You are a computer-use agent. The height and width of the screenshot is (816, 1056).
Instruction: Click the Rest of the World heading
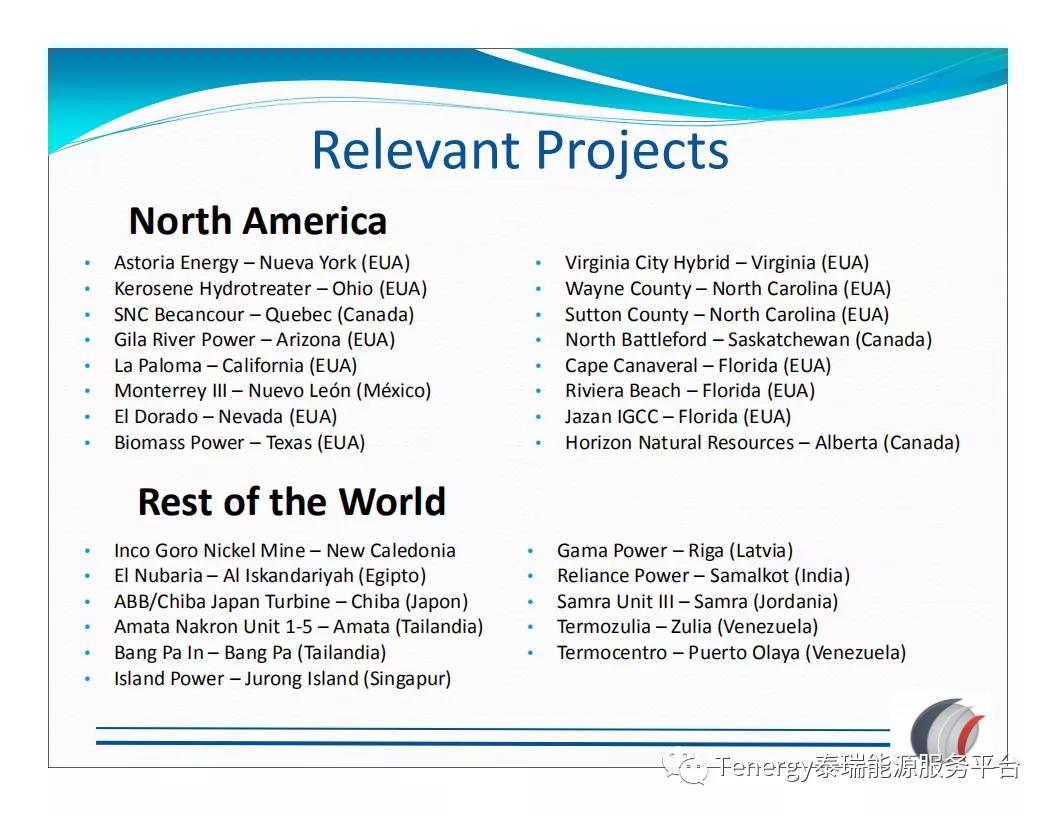coord(291,502)
